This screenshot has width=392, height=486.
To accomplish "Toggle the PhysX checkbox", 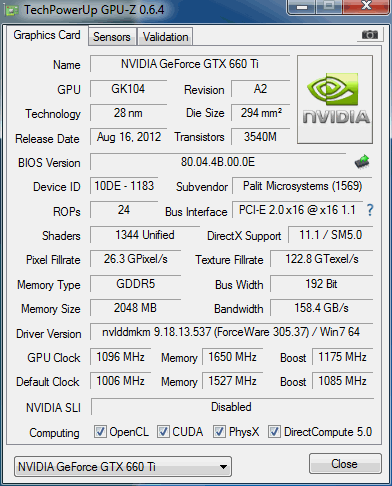I will pyautogui.click(x=219, y=431).
